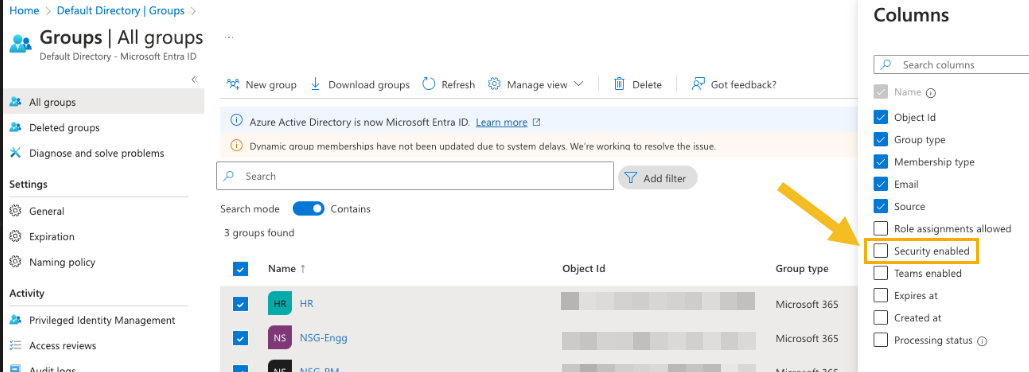Click the sort arrow next to Name header

tap(303, 268)
